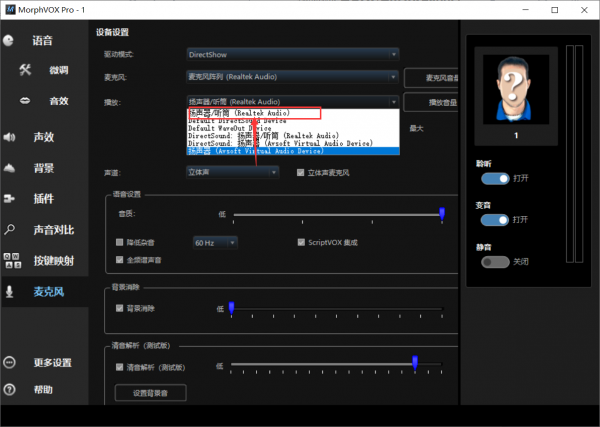This screenshot has width=600, height=427.
Task: Click the magnifier icon beside 声音对比
Action: click(9, 230)
